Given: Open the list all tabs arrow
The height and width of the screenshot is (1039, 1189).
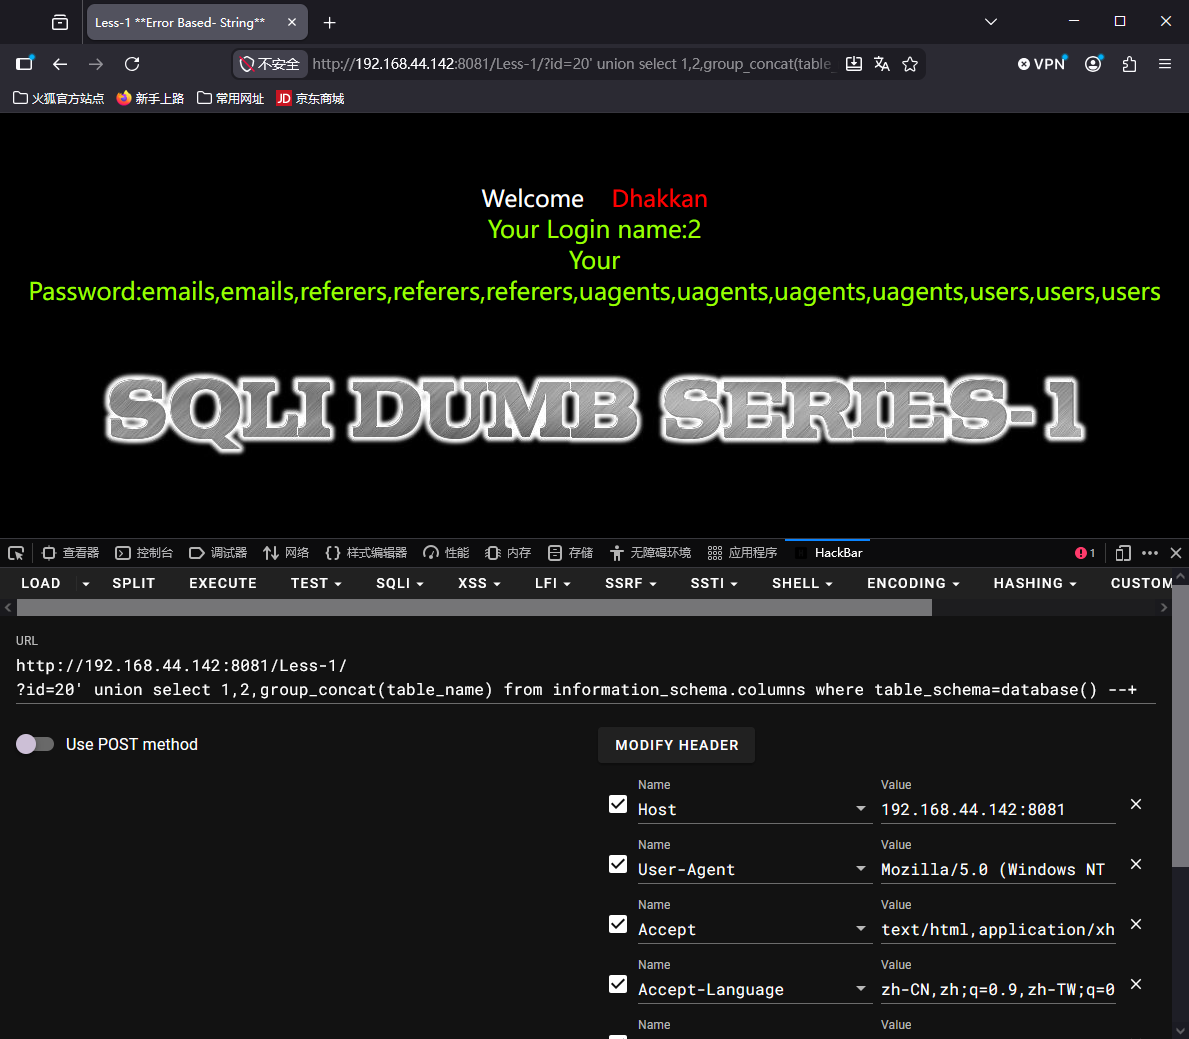Looking at the screenshot, I should 990,22.
